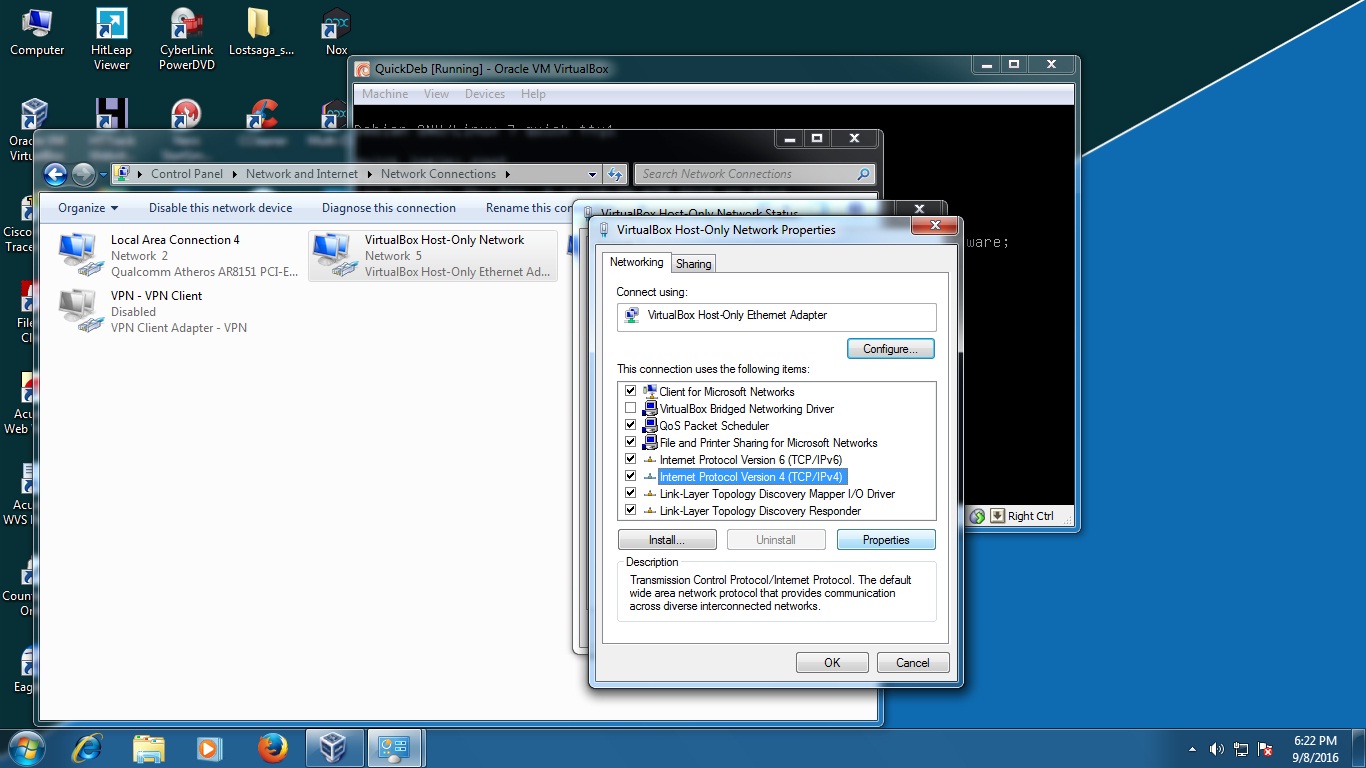Uncheck QoS Packet Scheduler
The height and width of the screenshot is (768, 1366).
click(x=630, y=426)
